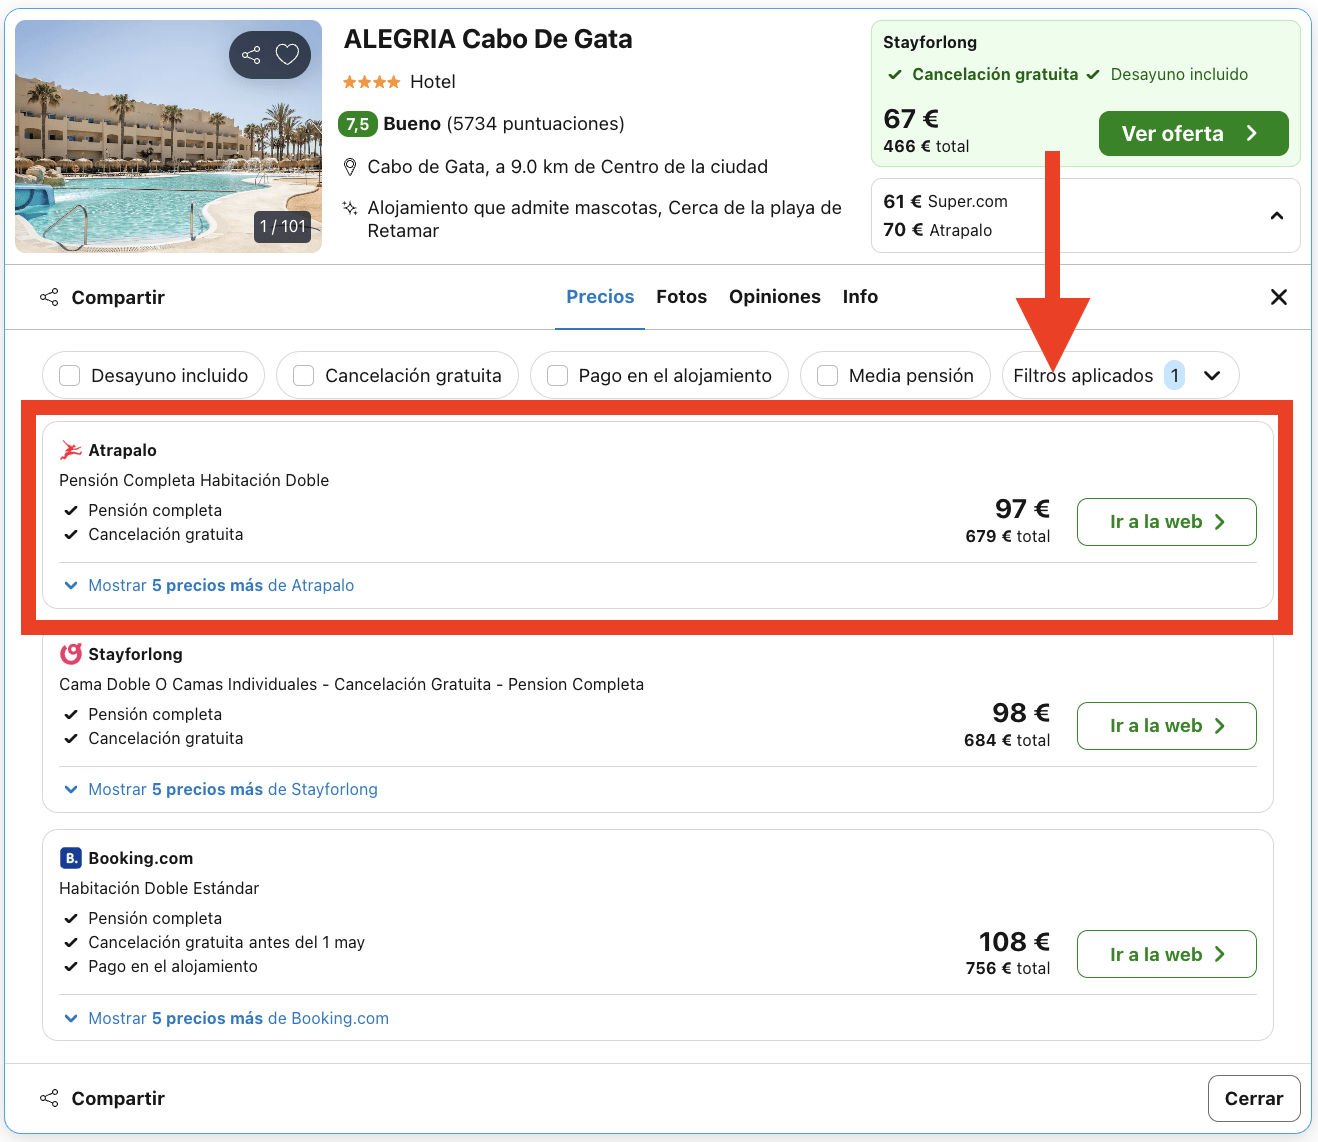Click the Cerrar button
Image resolution: width=1318 pixels, height=1142 pixels.
coord(1254,1099)
